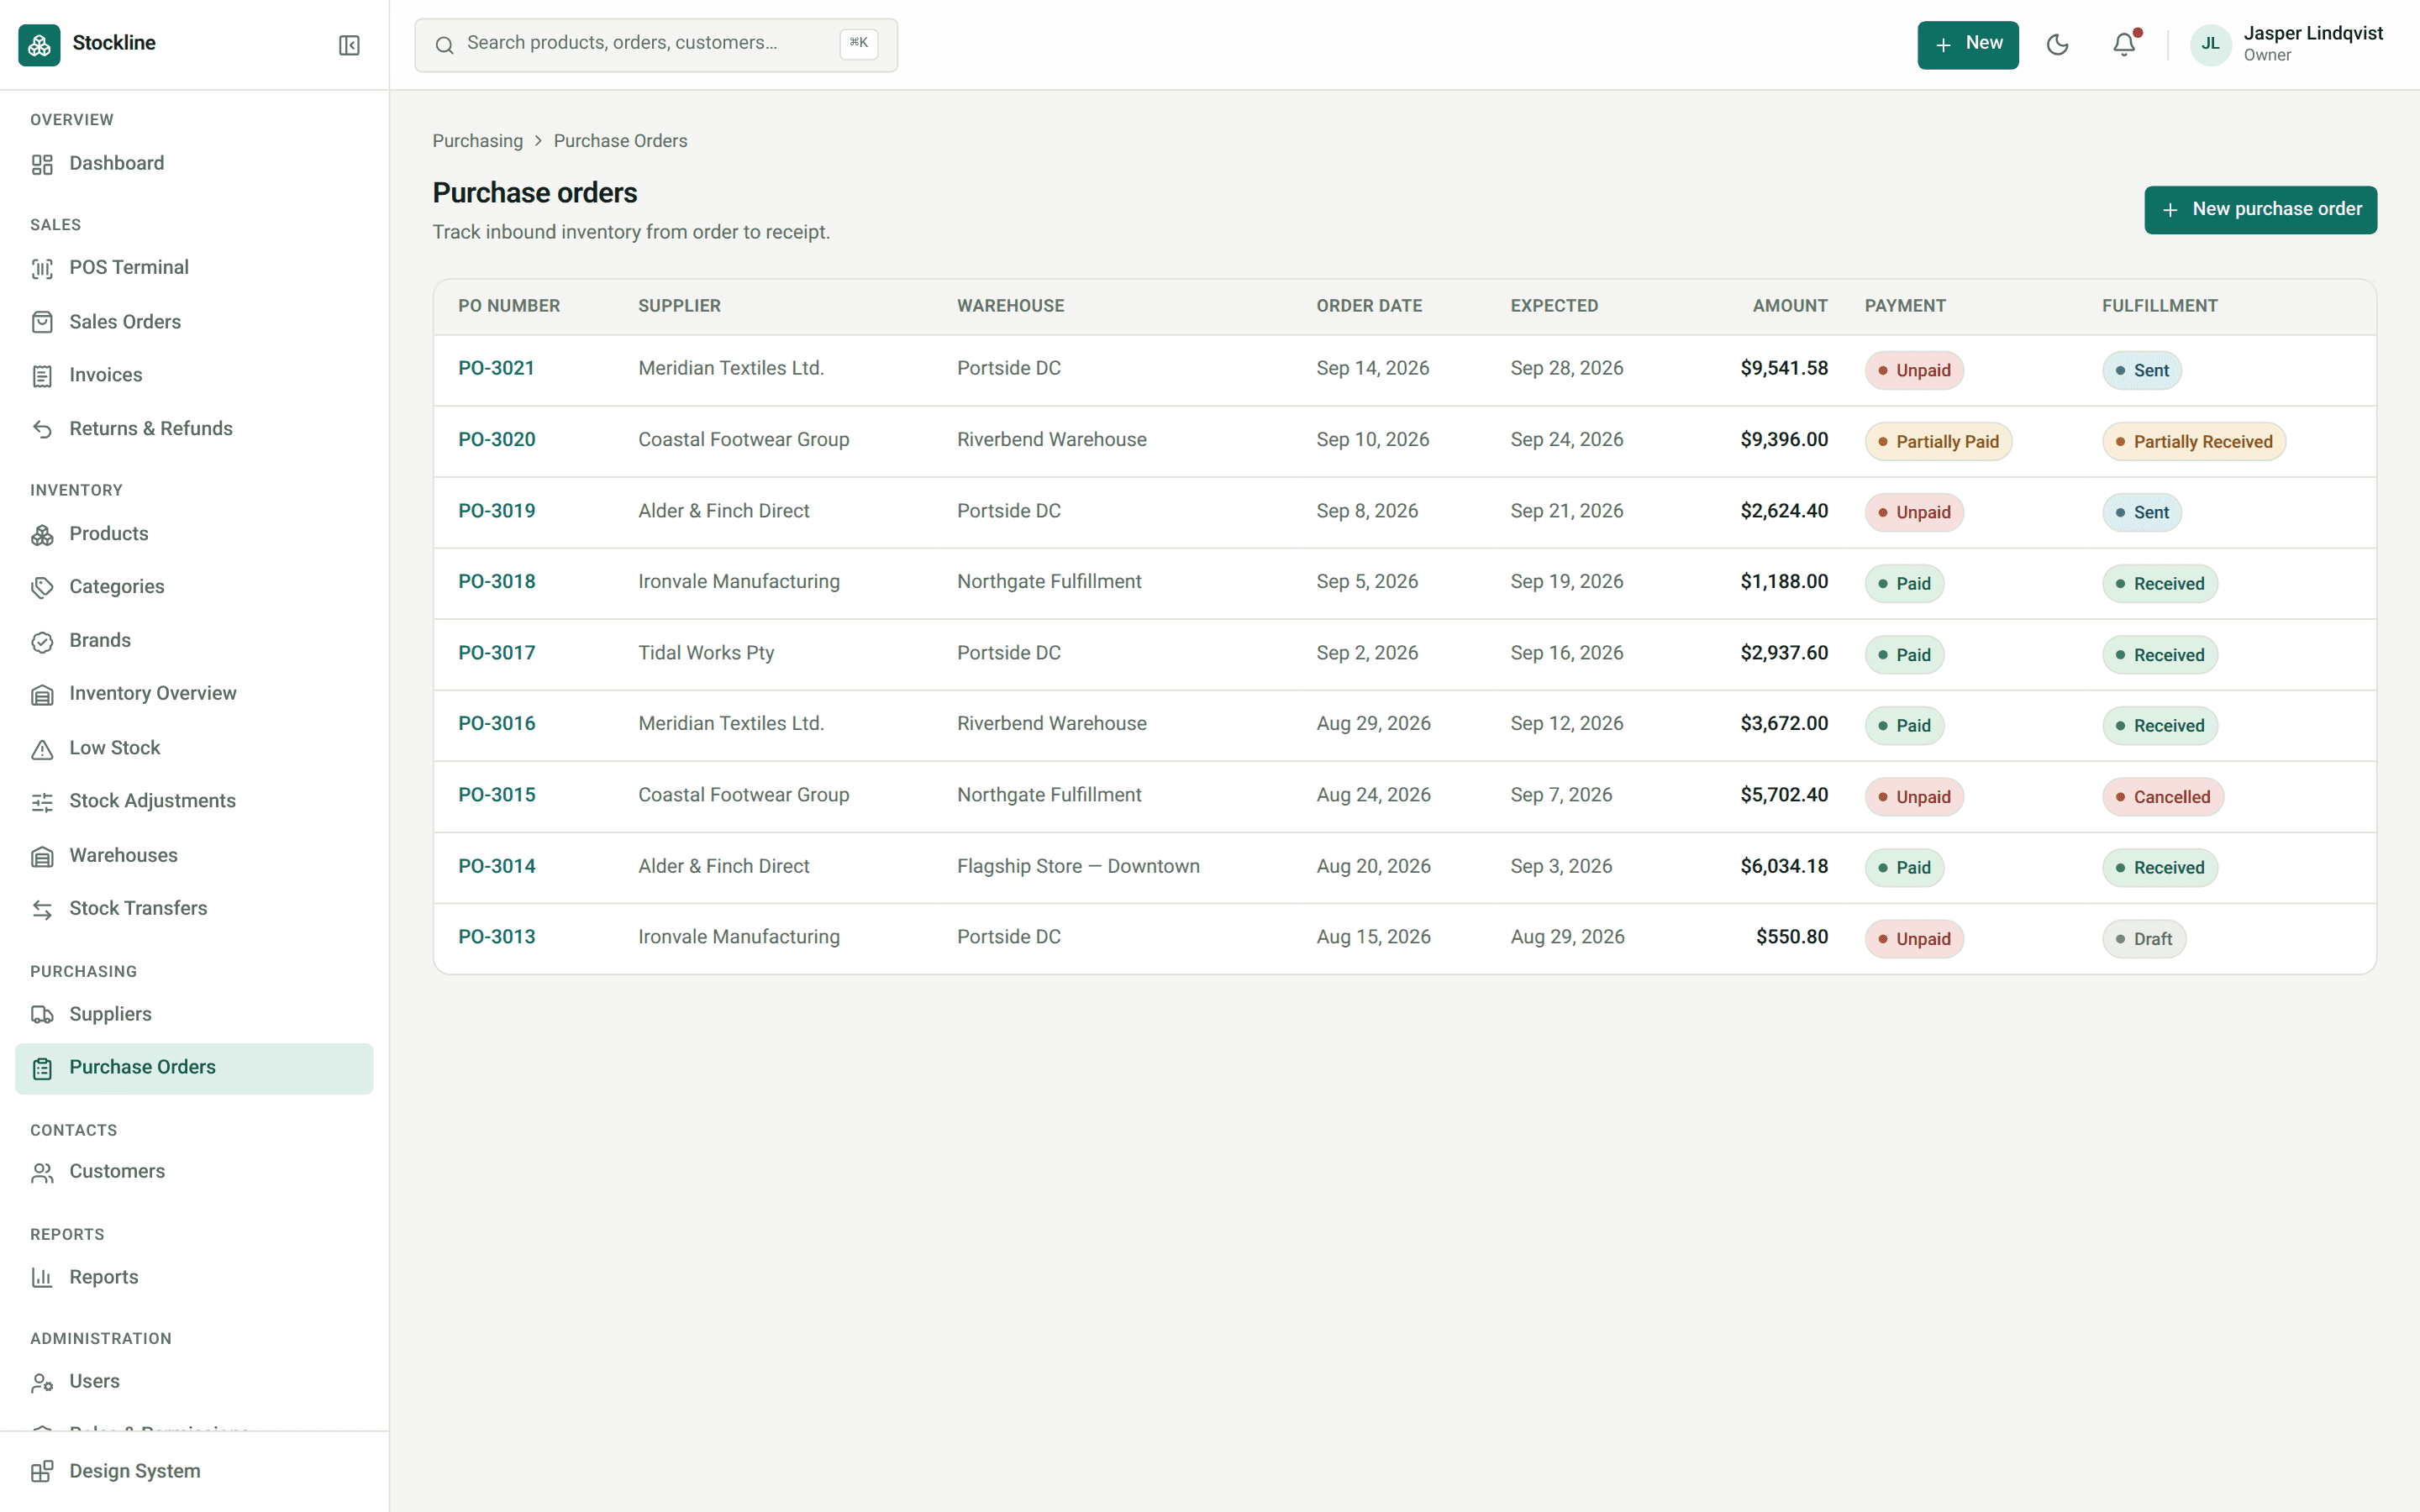Image resolution: width=2420 pixels, height=1512 pixels.
Task: Click the Categories tag icon
Action: [x=42, y=588]
